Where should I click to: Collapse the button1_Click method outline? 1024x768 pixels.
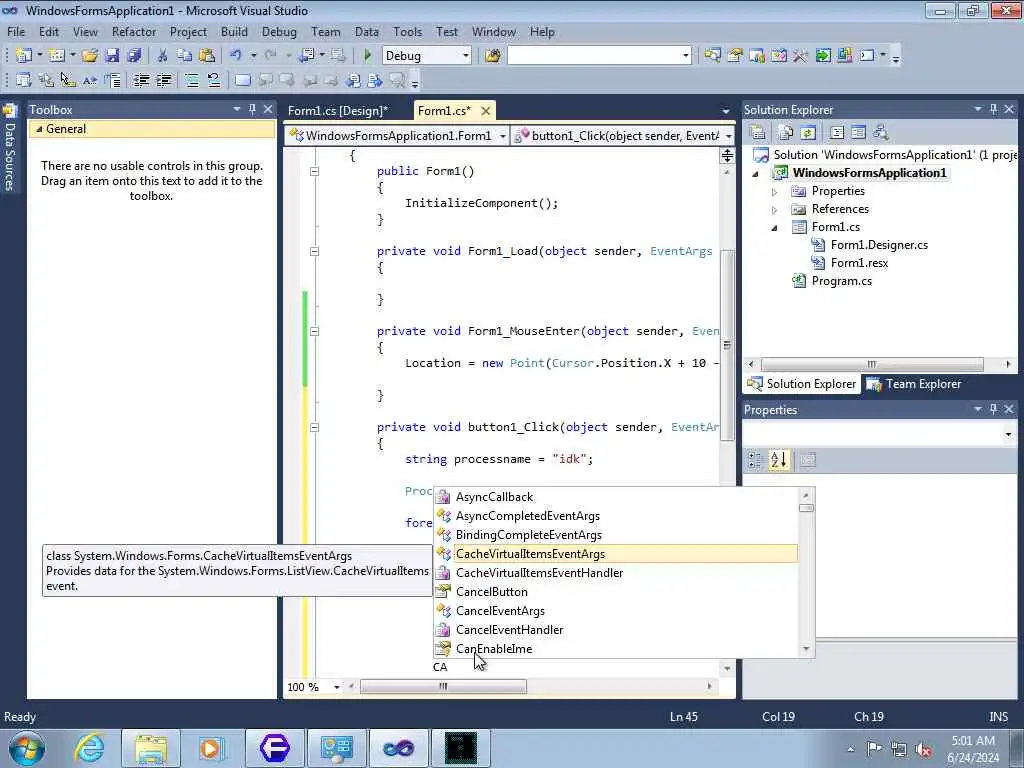314,428
